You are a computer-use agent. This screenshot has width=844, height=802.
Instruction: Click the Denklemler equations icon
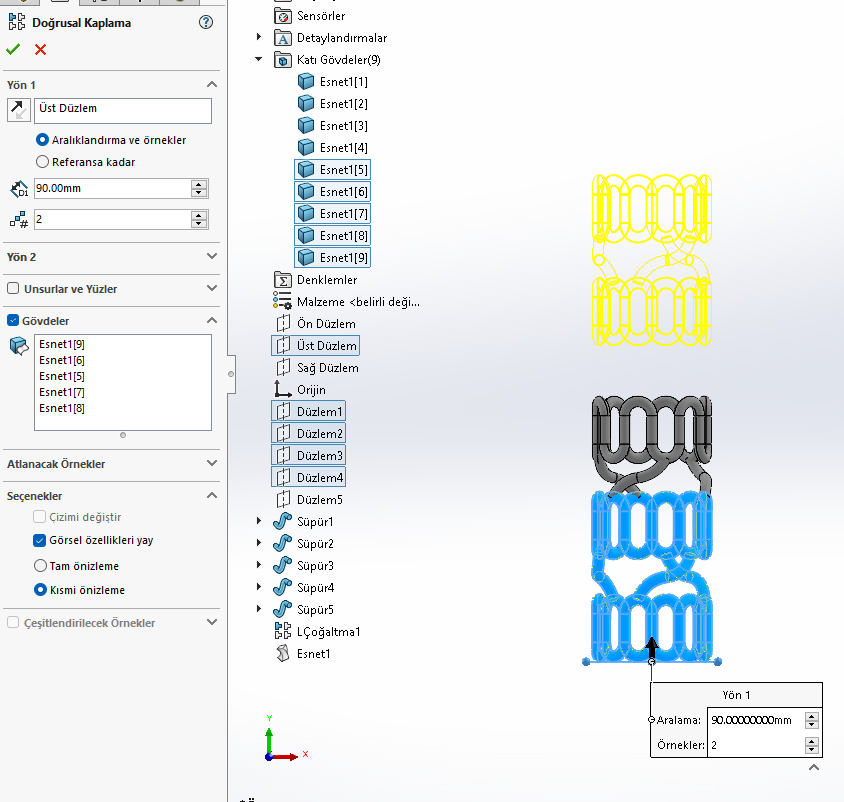tap(282, 280)
